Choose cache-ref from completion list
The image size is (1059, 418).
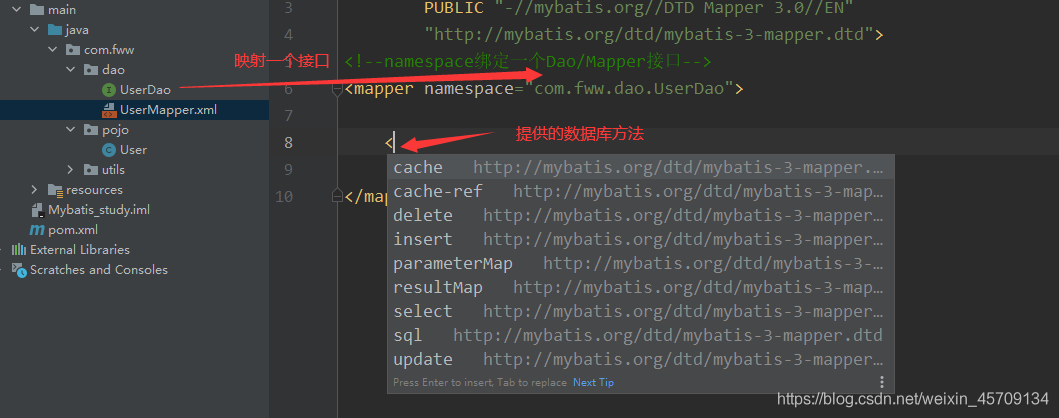click(x=640, y=191)
